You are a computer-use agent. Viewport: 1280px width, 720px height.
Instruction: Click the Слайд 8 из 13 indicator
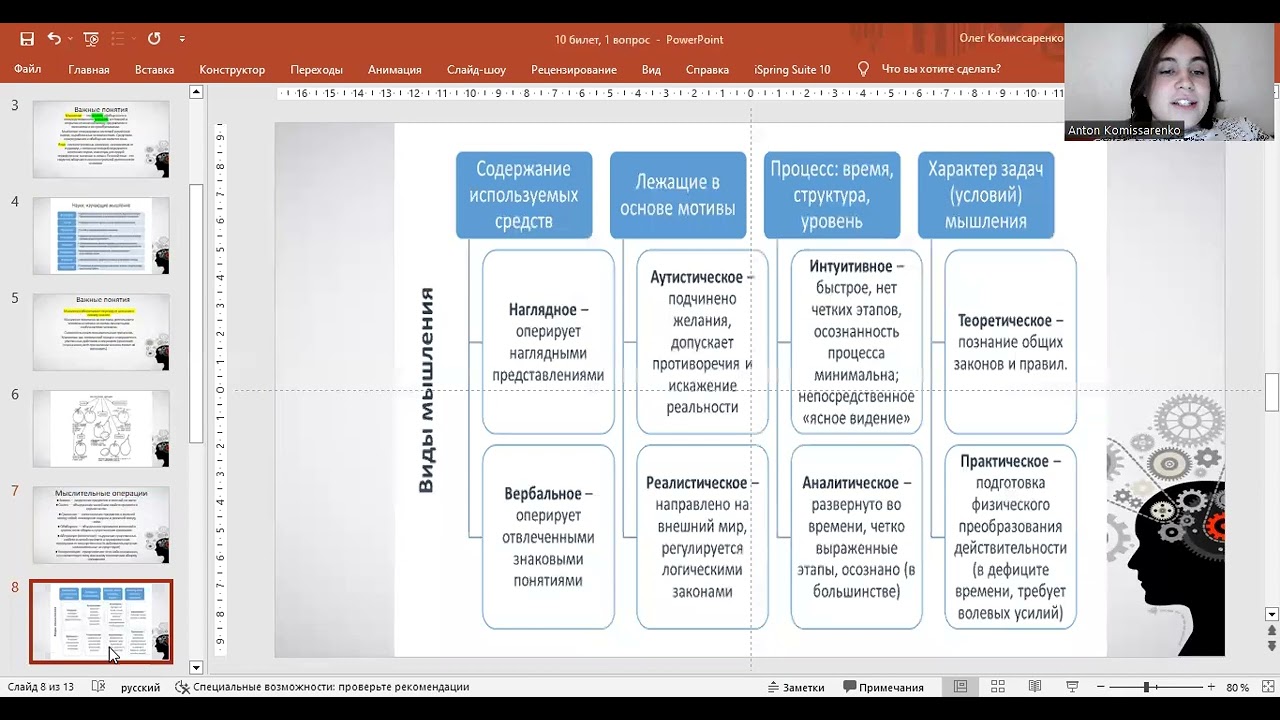pos(41,687)
